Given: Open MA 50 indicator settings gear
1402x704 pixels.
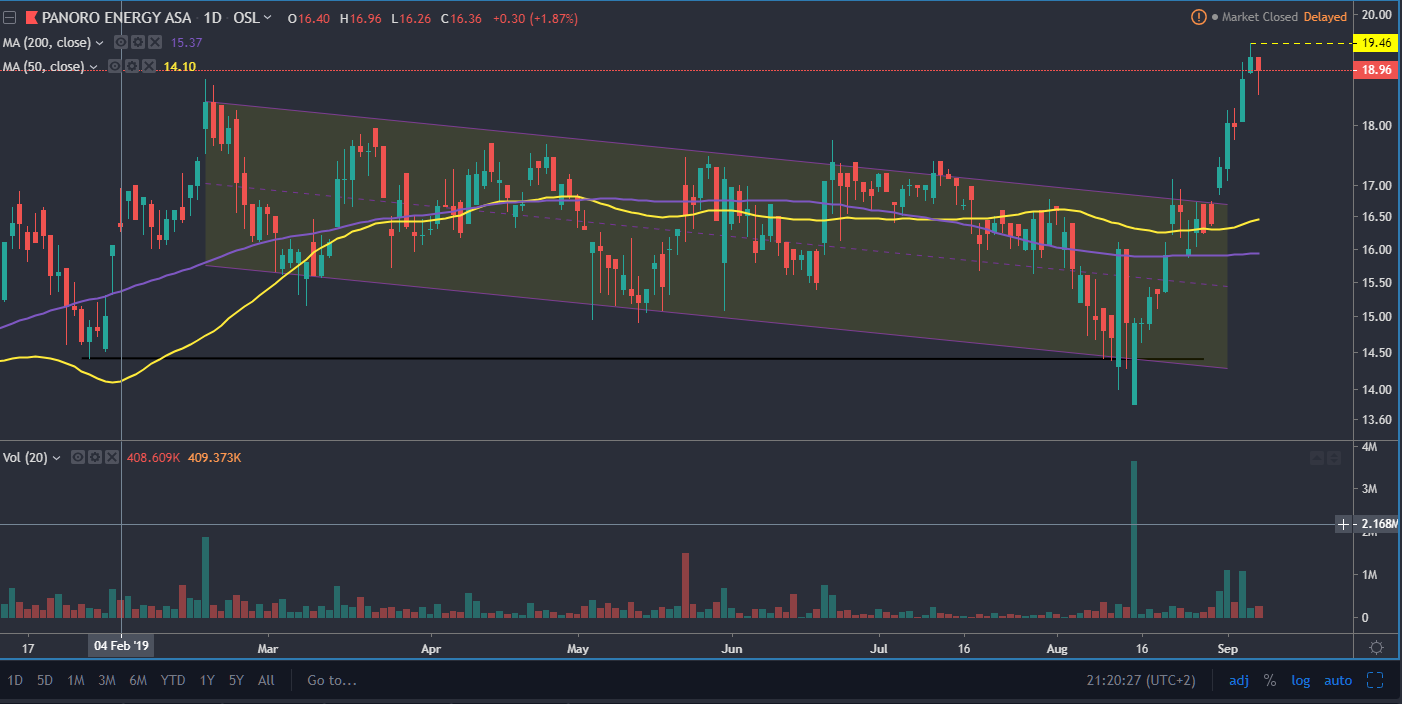Looking at the screenshot, I should pyautogui.click(x=131, y=66).
